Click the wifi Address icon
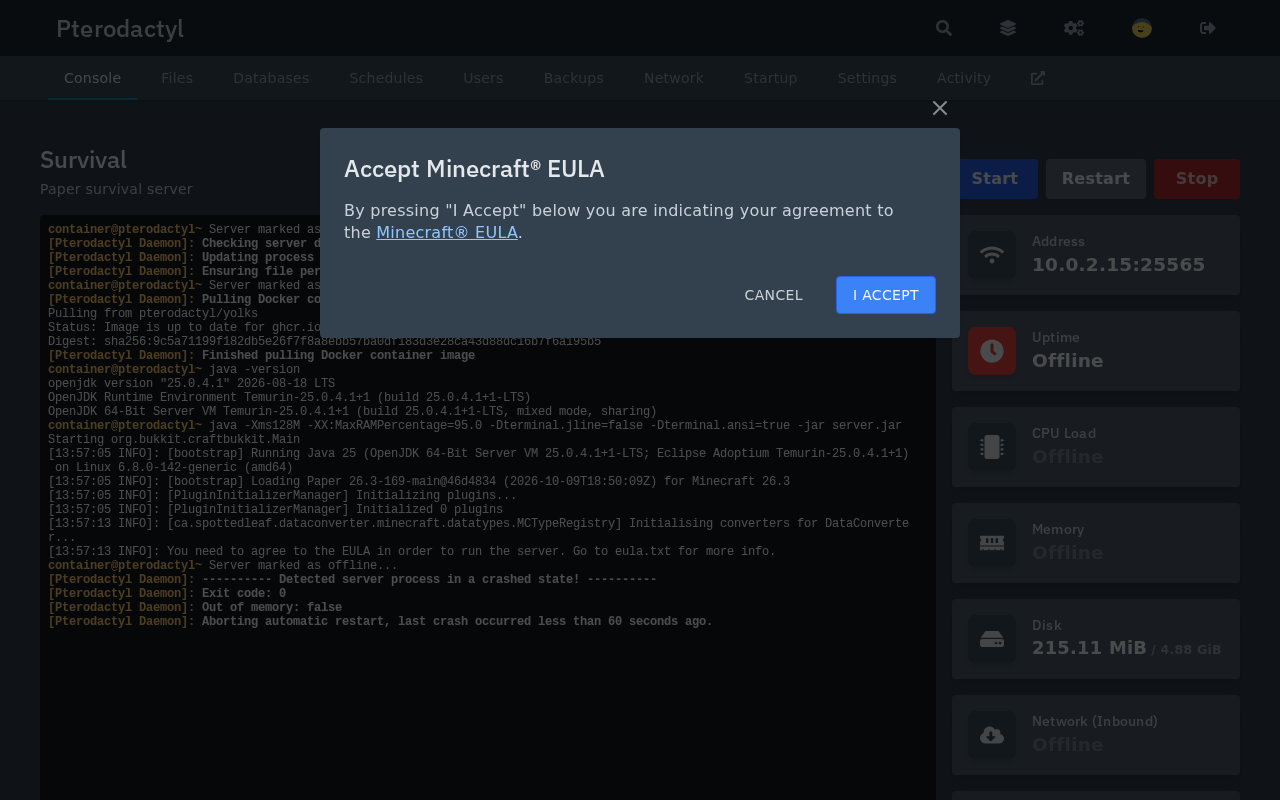Screen dimensions: 1280x800 pos(992,255)
